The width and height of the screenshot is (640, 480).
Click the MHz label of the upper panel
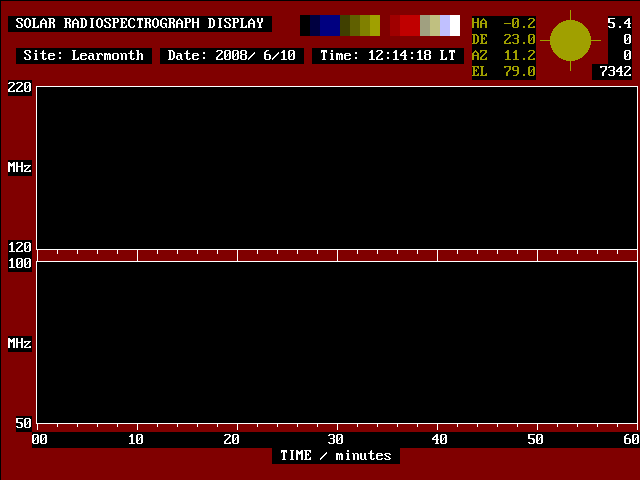(x=20, y=167)
